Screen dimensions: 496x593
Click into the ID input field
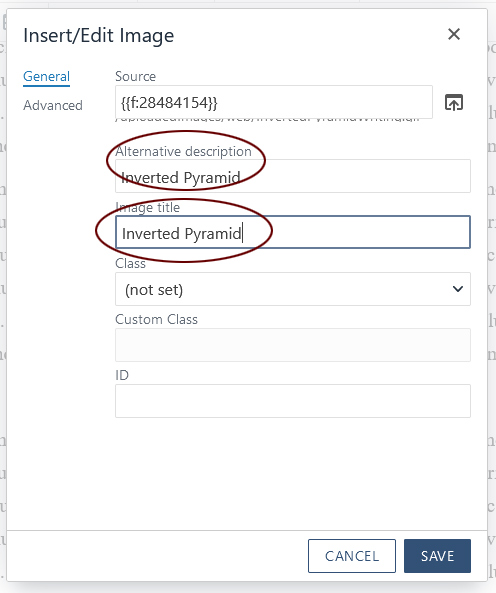[x=293, y=401]
